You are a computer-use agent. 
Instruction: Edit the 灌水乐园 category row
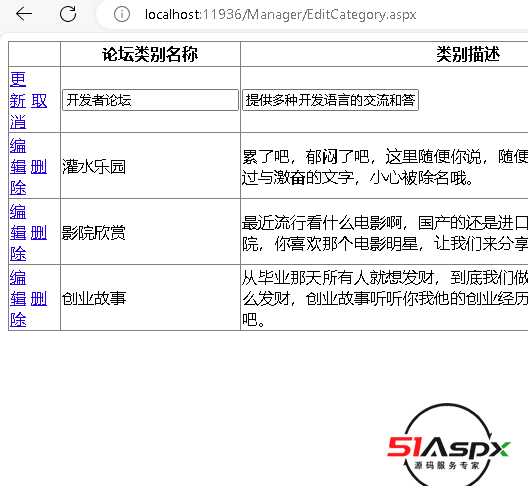(x=18, y=156)
